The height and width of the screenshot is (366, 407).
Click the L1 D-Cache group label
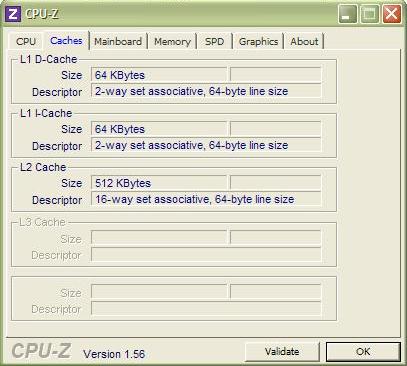tap(49, 59)
